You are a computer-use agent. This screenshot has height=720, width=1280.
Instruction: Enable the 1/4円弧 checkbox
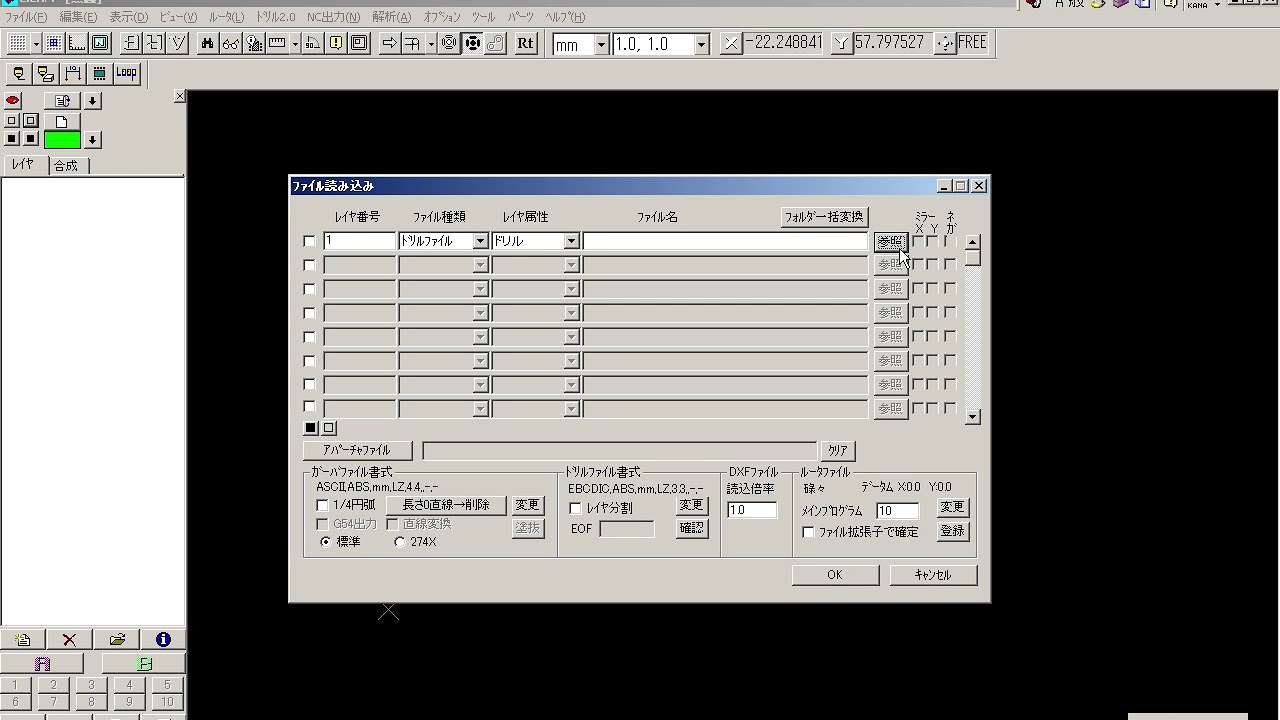[x=322, y=506]
